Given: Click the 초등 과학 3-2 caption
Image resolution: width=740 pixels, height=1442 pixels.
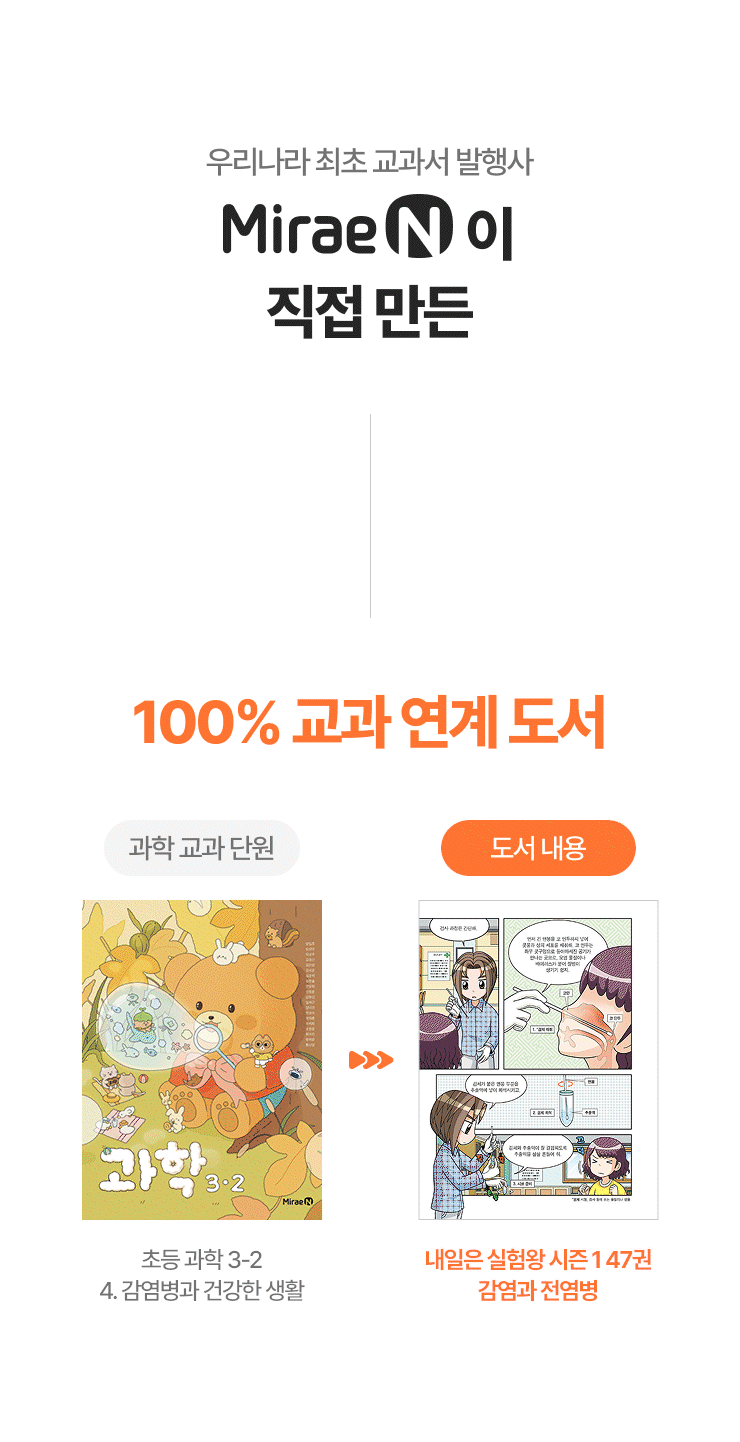Looking at the screenshot, I should point(202,1259).
